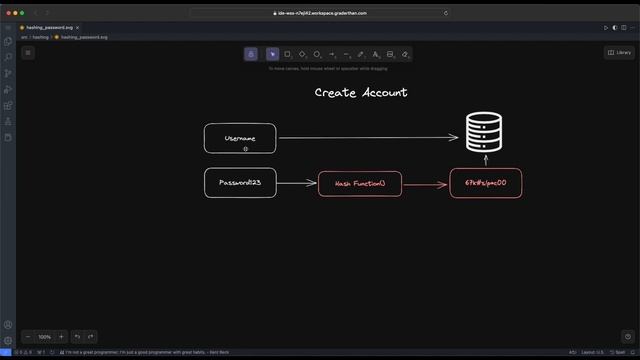Click the programmer quote in status bar

click(x=144, y=352)
